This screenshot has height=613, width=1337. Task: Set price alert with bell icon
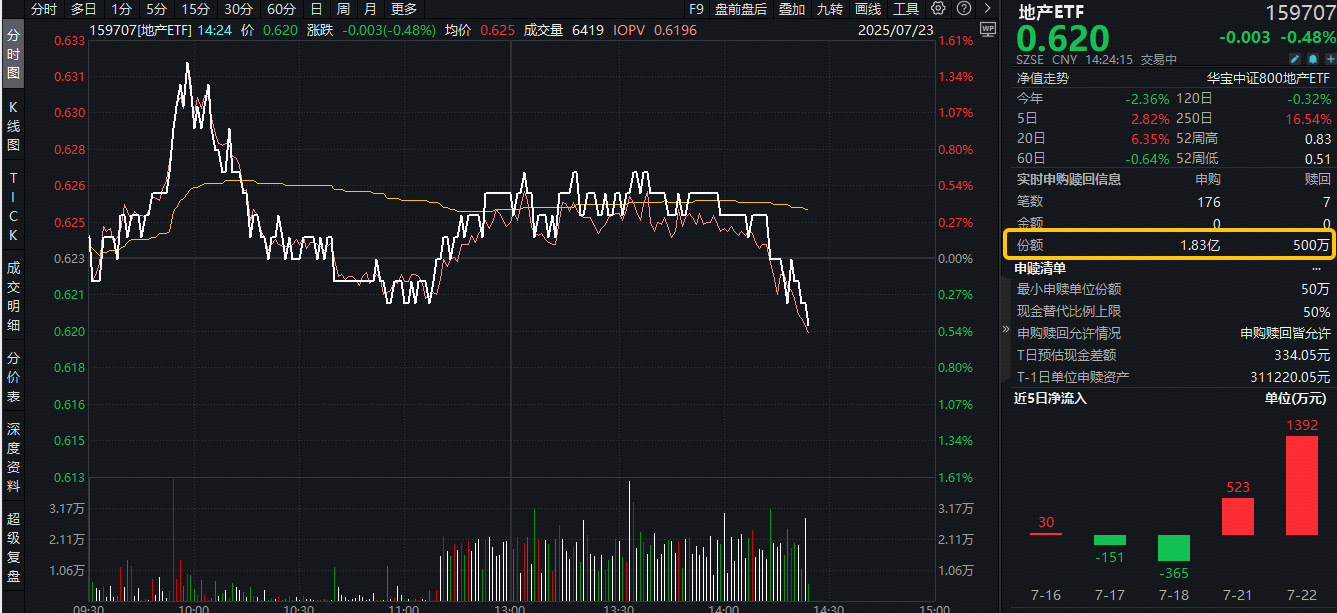click(1312, 60)
